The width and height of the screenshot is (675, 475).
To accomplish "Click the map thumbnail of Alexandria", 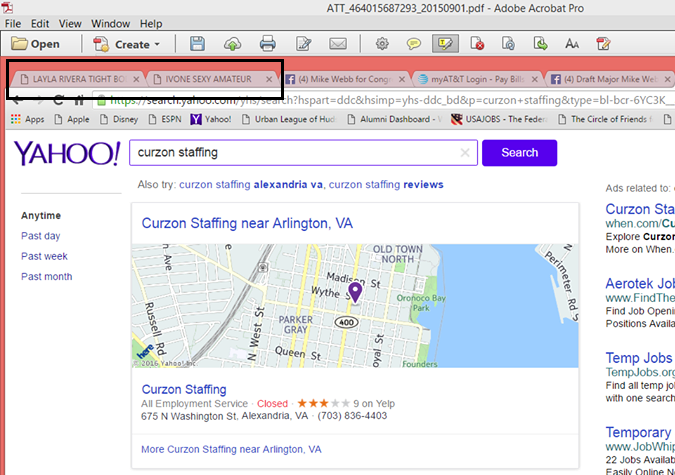I will [x=355, y=306].
